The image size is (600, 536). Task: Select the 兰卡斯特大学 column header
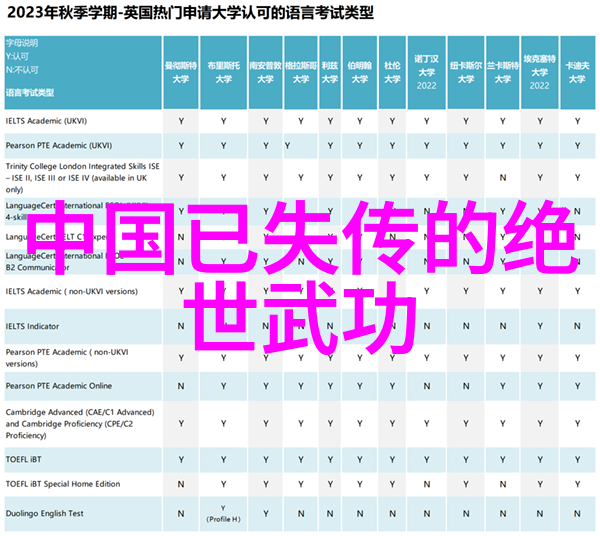(502, 73)
